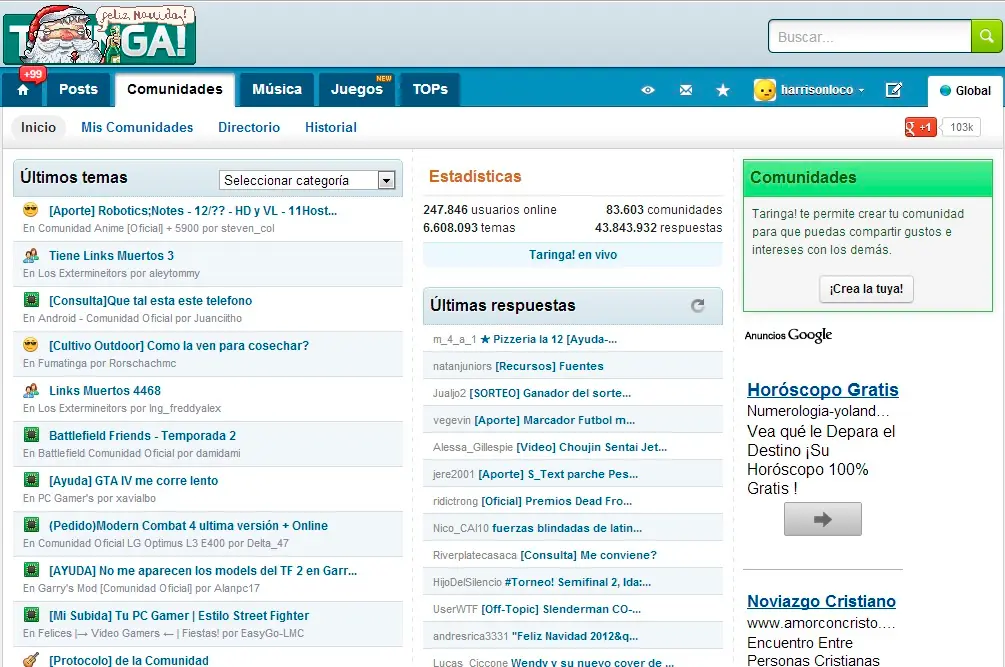Open Battlefield Friends - Temporada 2

142,436
